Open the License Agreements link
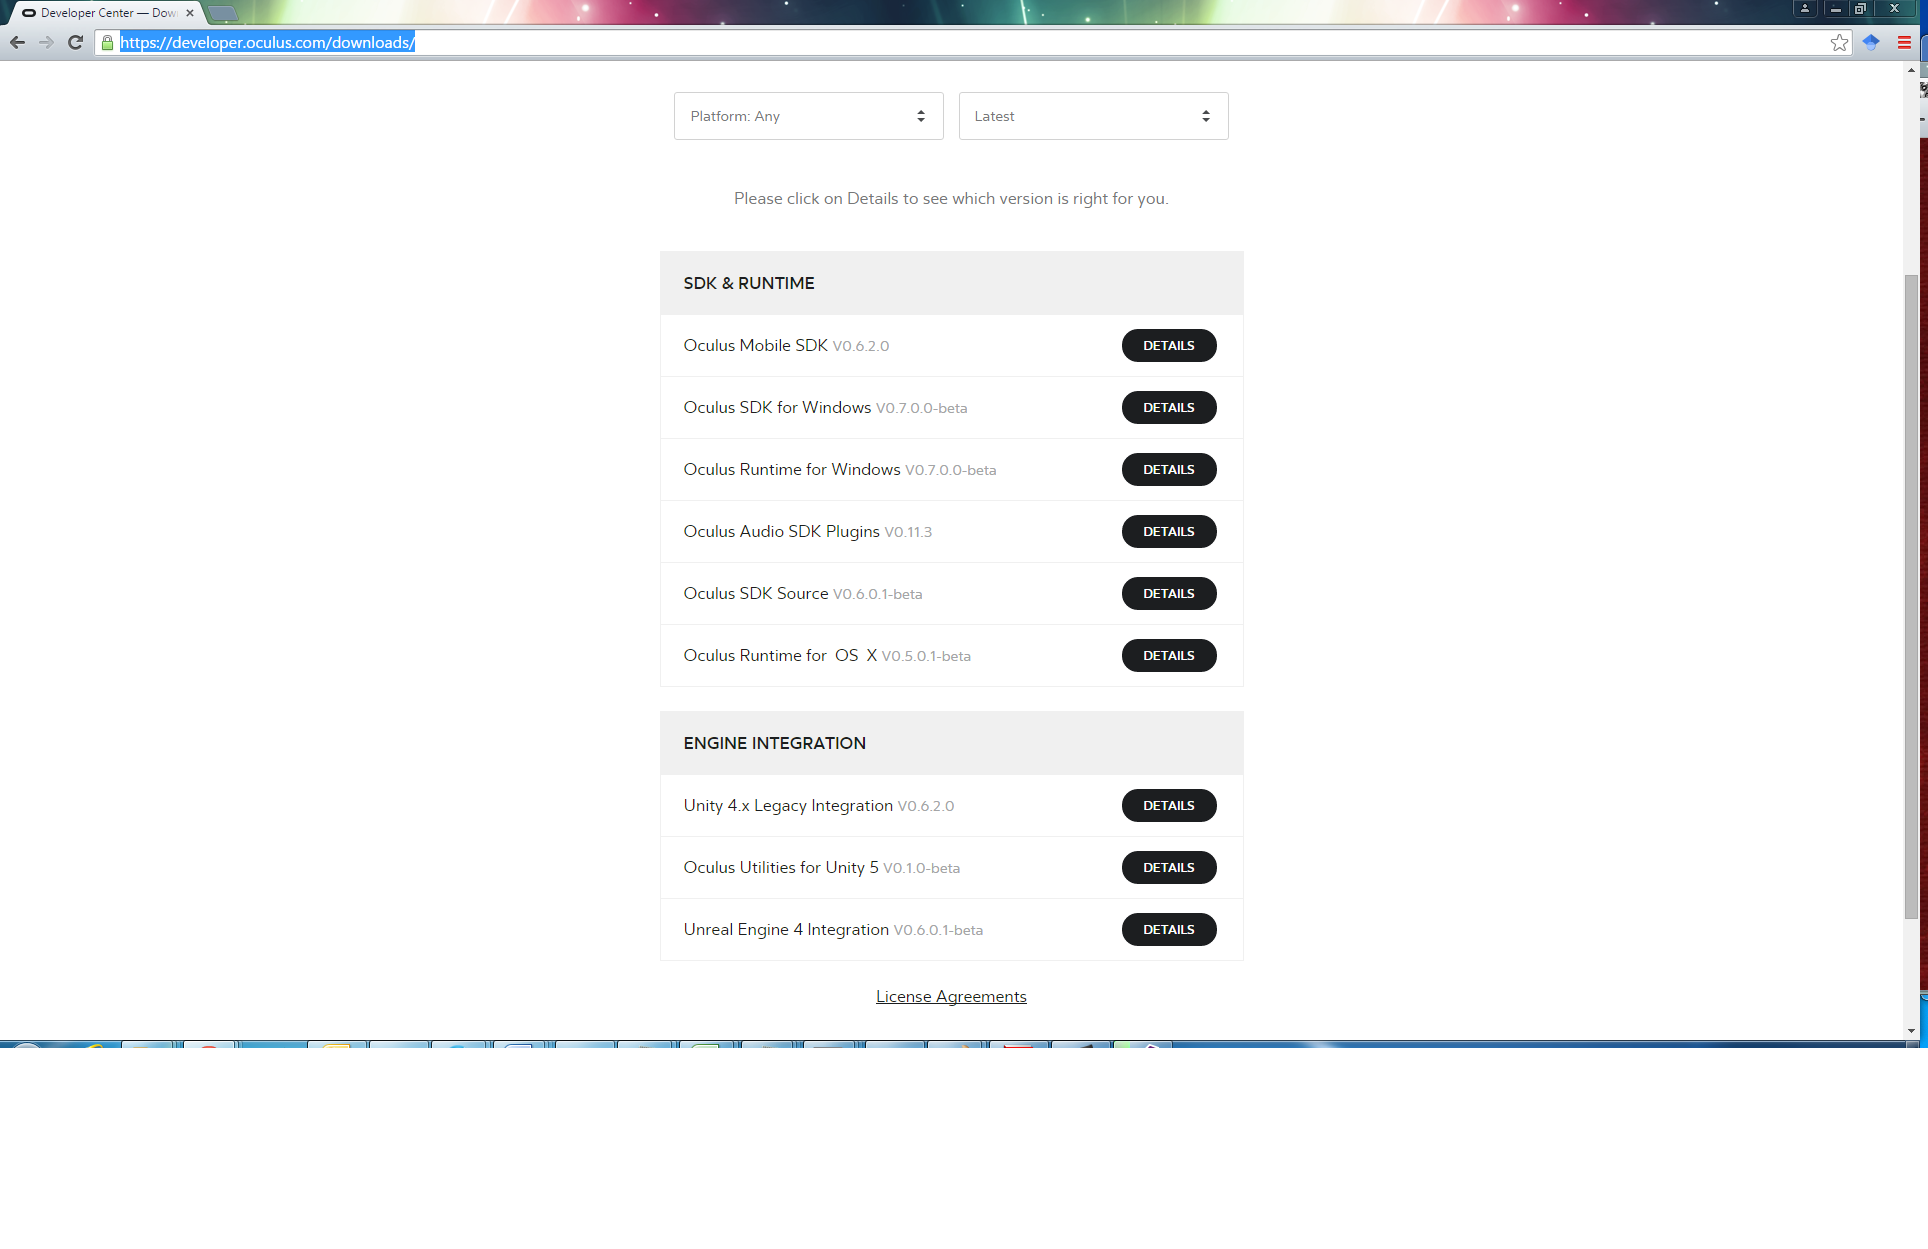Screen dimensions: 1928x1249 (951, 996)
